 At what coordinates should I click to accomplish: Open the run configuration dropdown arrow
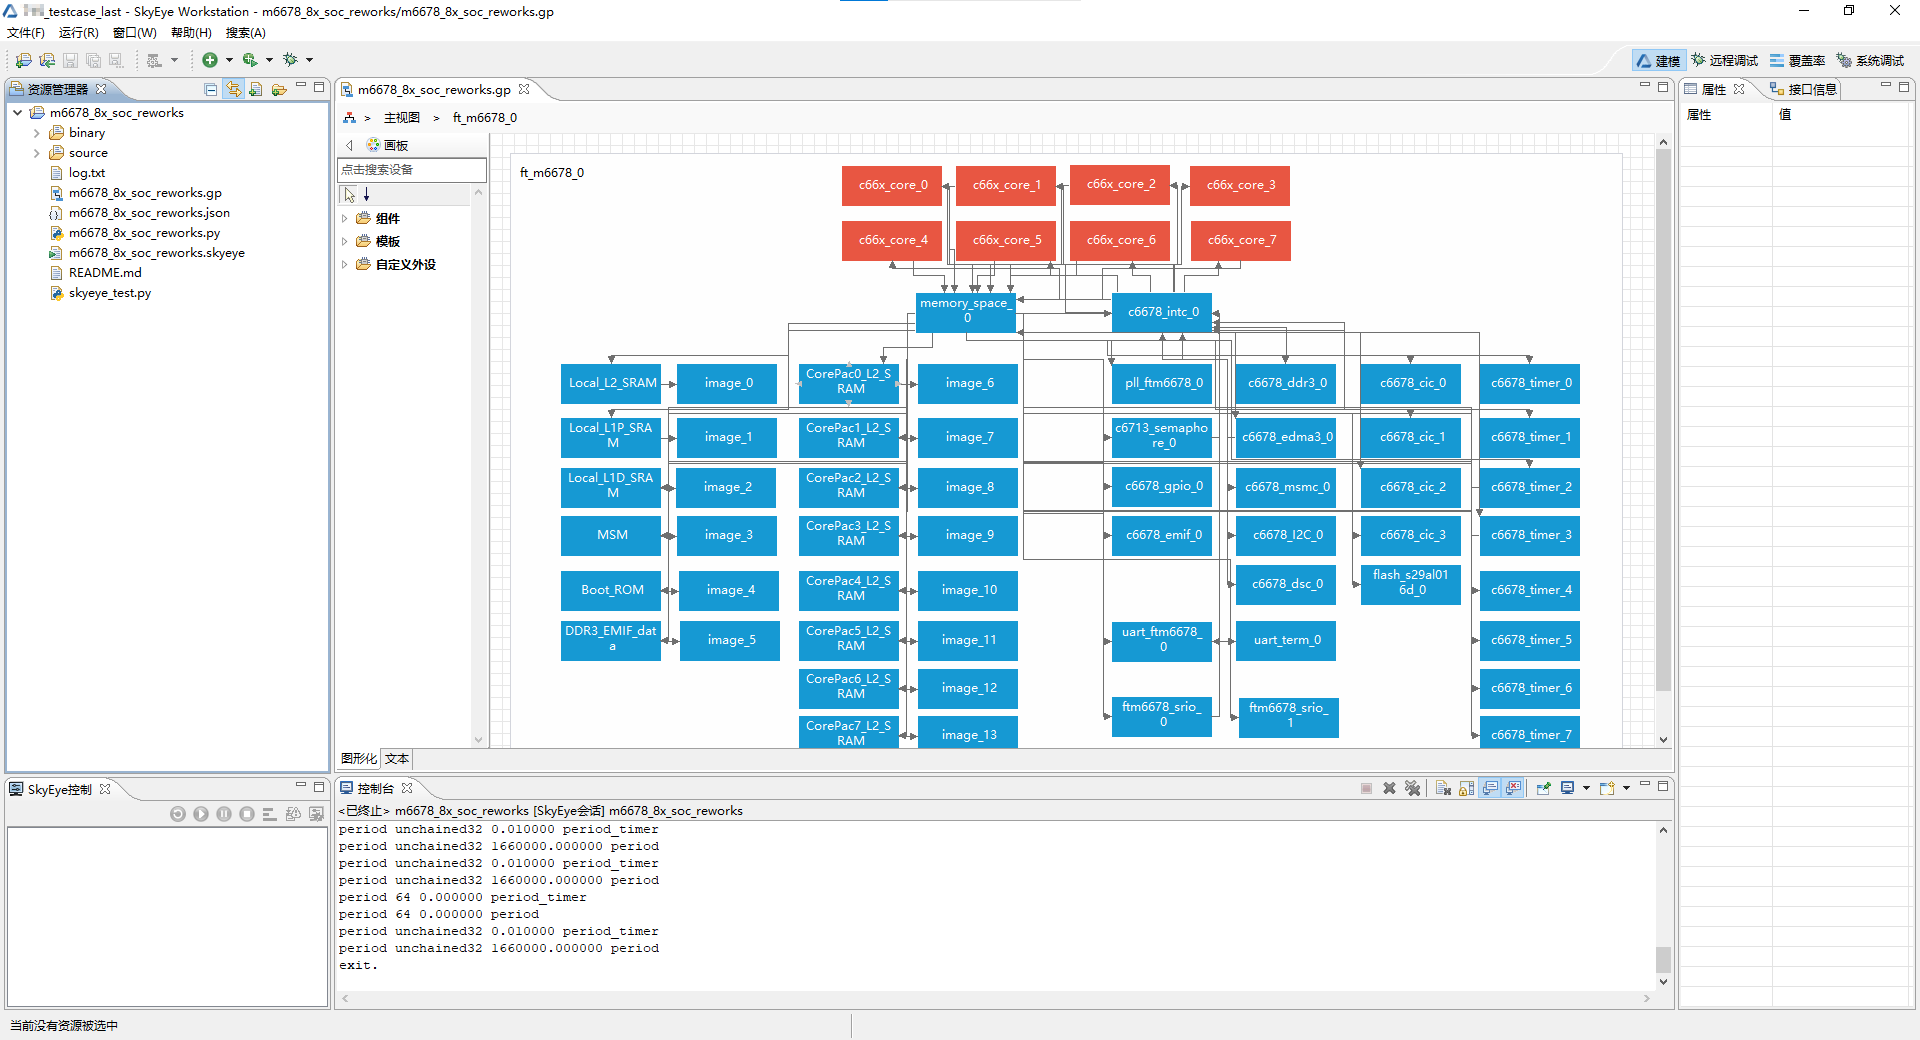269,60
